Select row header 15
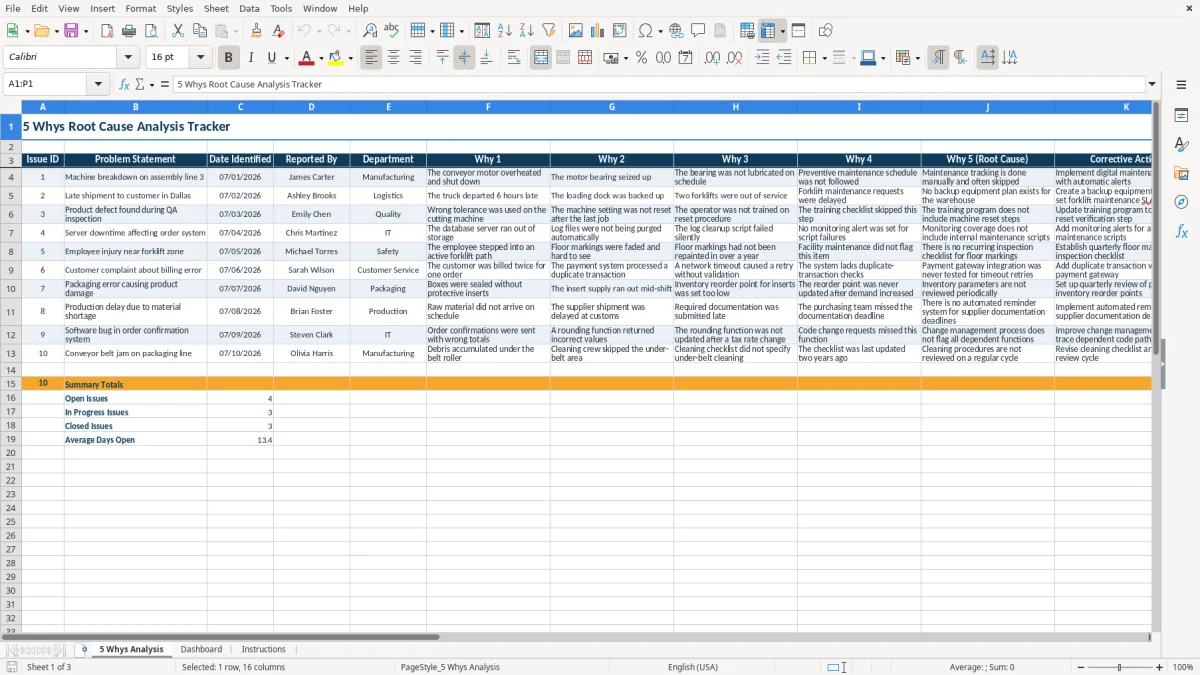 pyautogui.click(x=11, y=384)
